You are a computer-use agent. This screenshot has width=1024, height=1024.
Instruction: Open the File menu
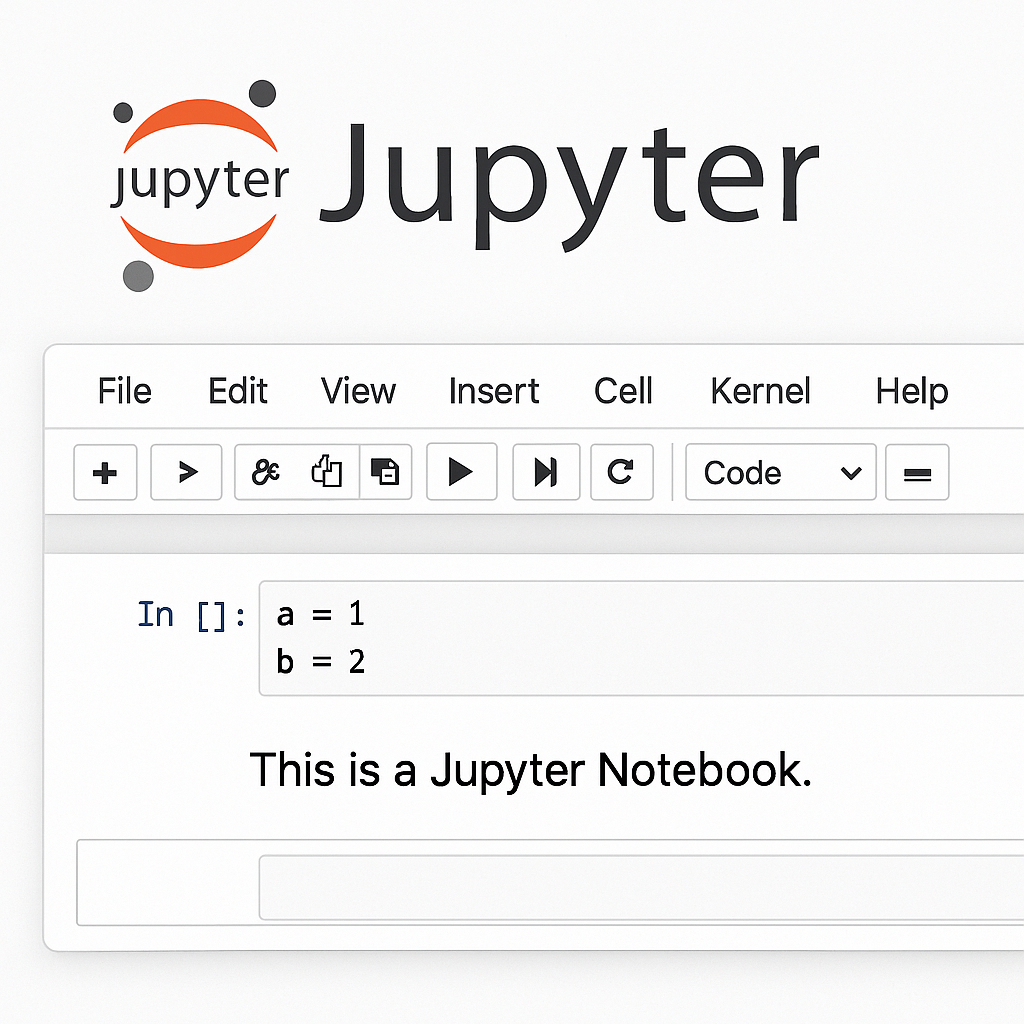pyautogui.click(x=124, y=391)
